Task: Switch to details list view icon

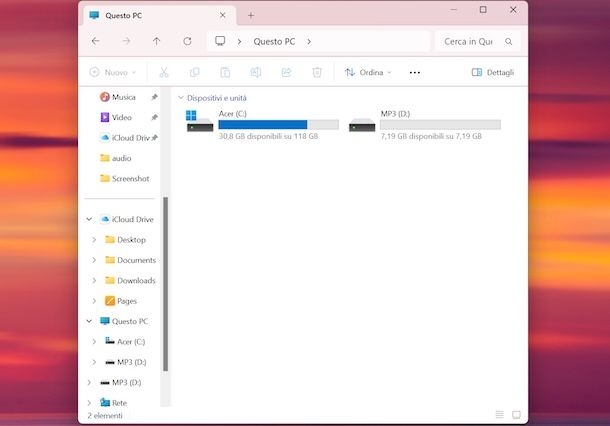Action: click(500, 414)
